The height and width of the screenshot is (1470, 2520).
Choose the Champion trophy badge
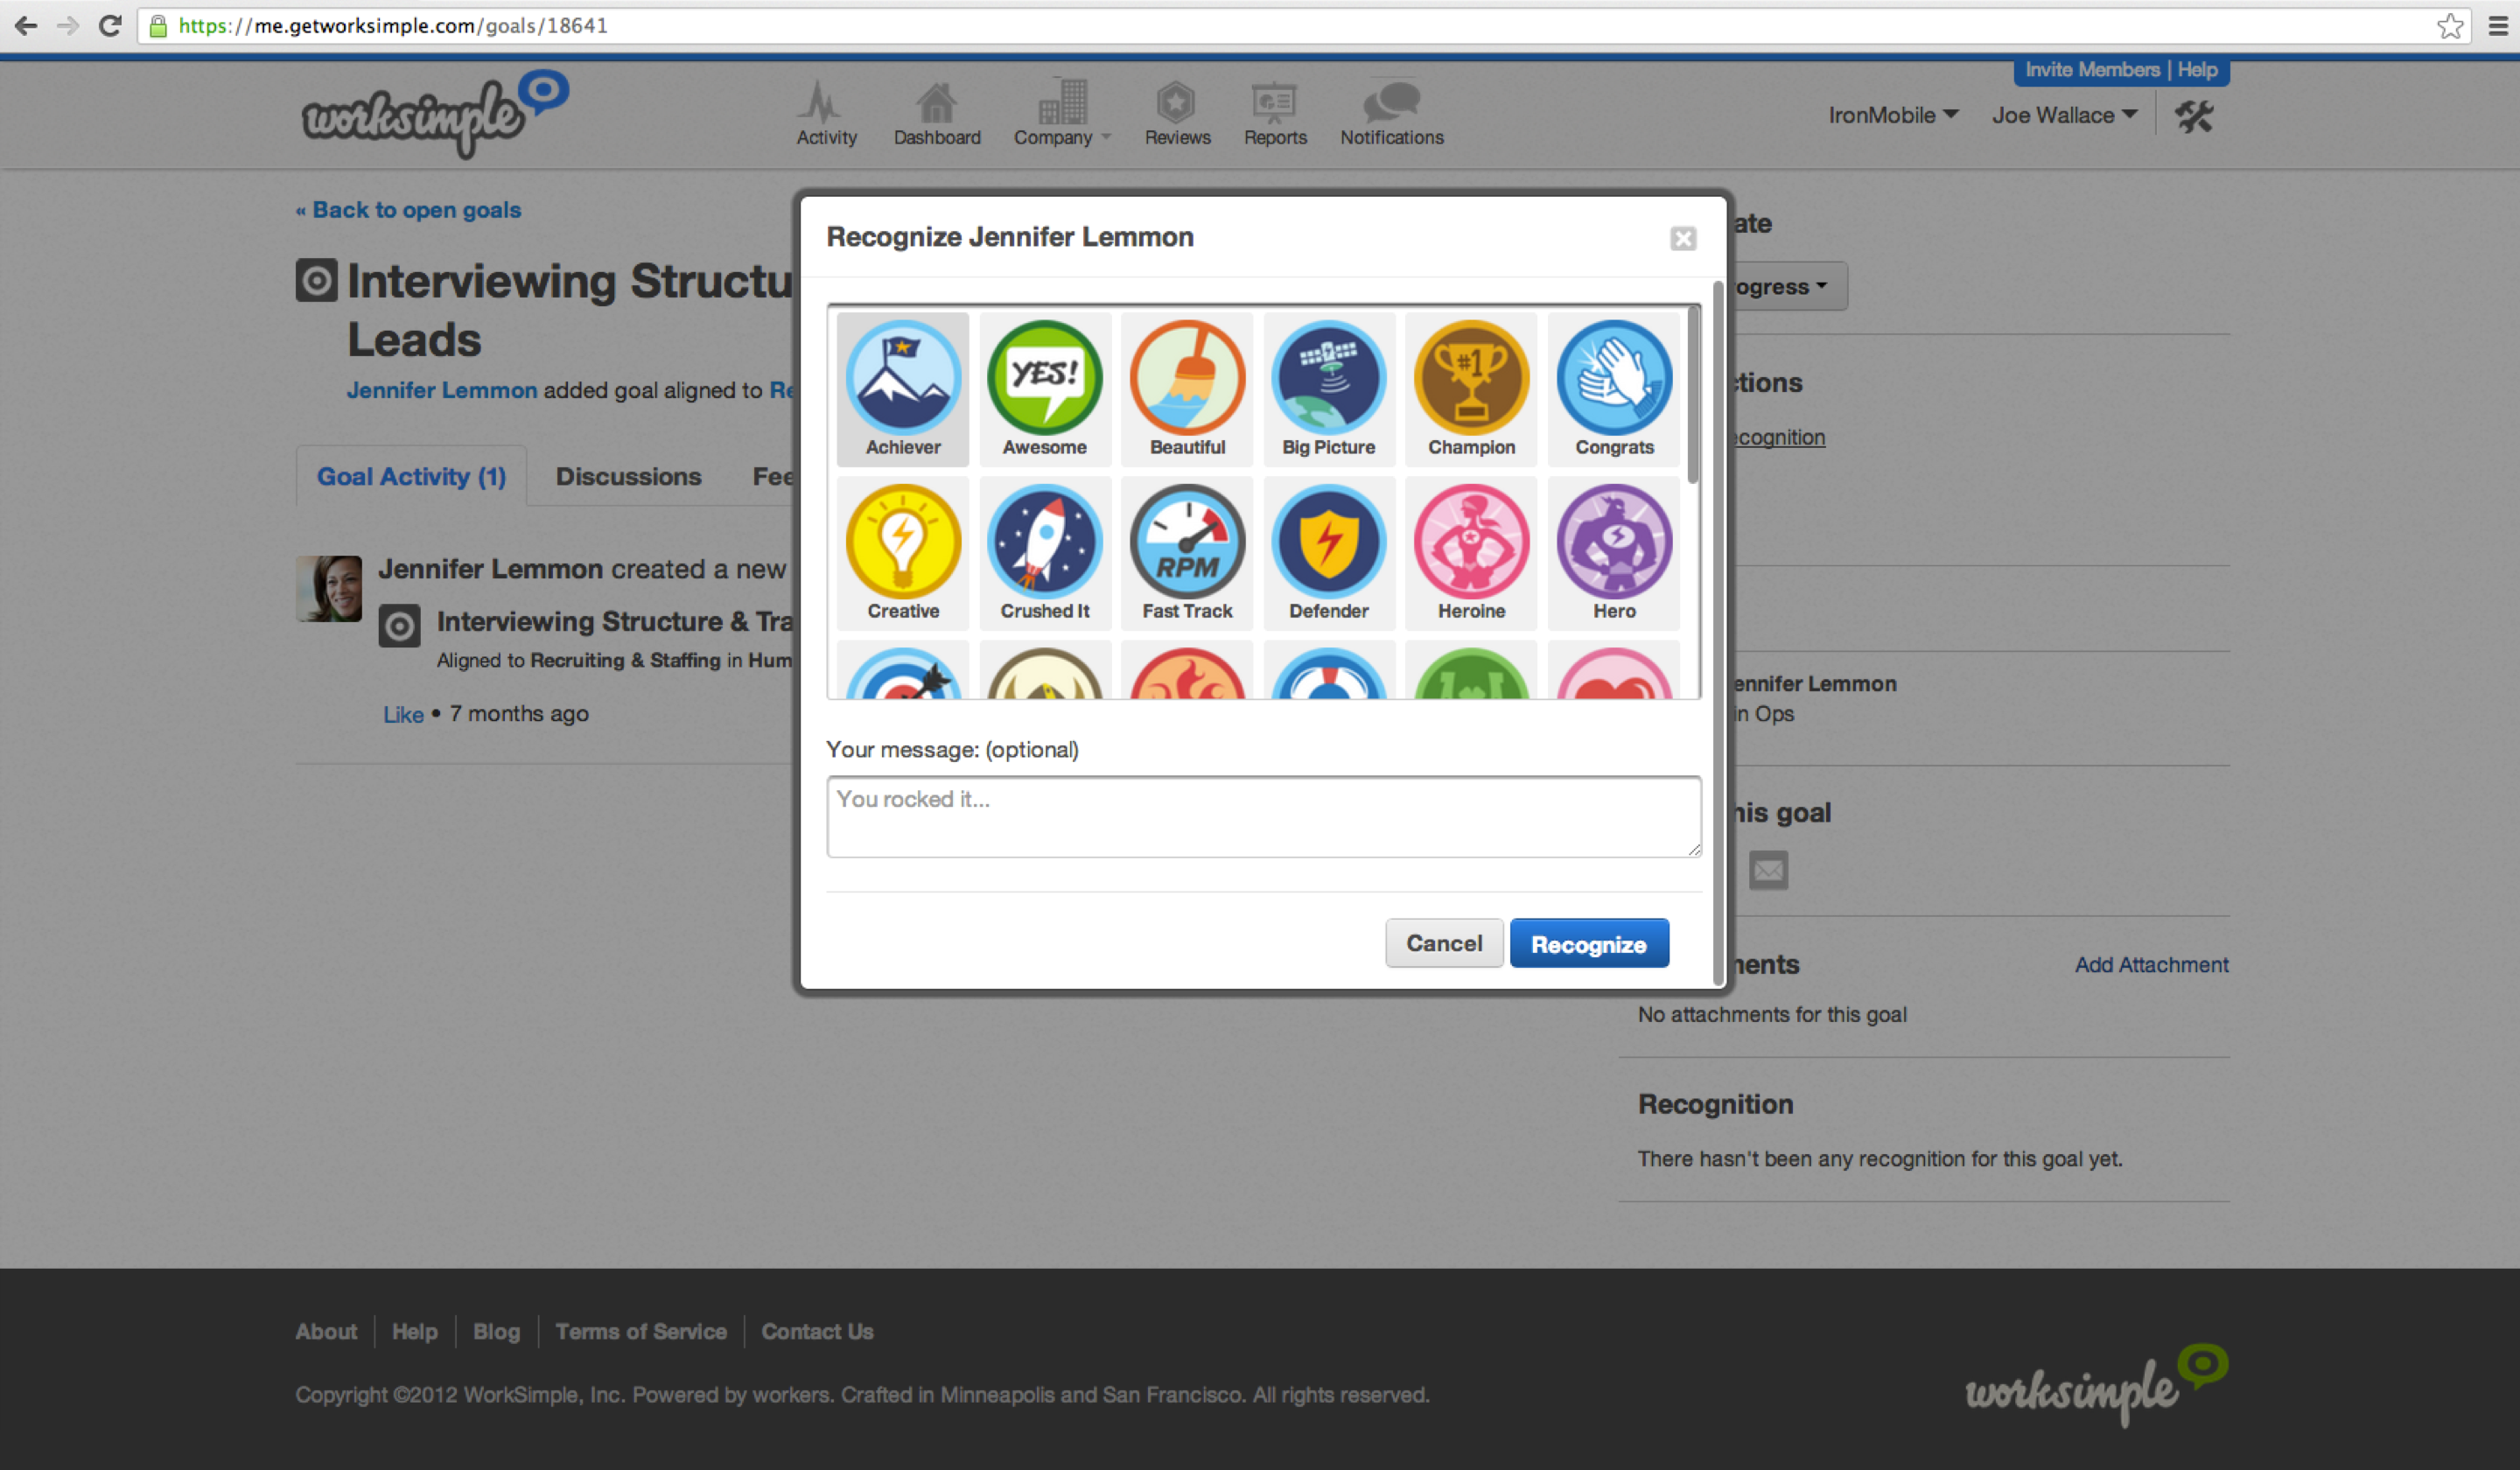pyautogui.click(x=1471, y=387)
